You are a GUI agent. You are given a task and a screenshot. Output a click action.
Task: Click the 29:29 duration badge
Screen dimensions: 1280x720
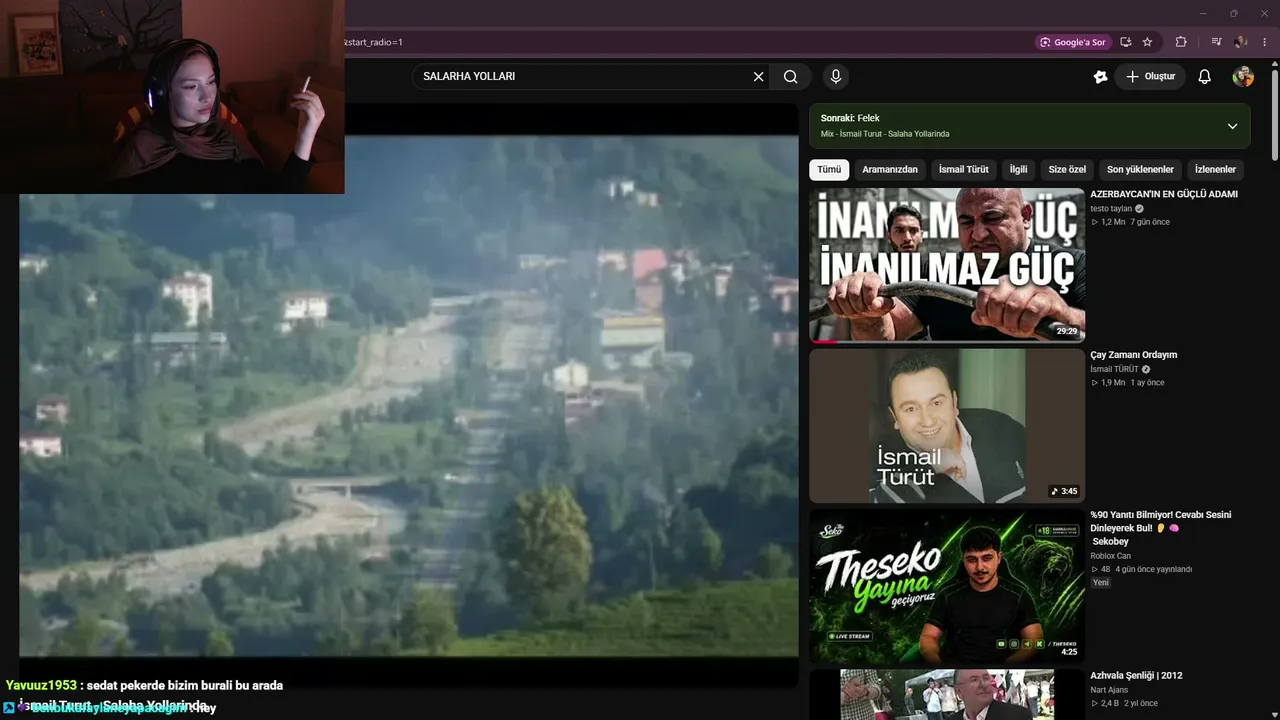click(1067, 331)
